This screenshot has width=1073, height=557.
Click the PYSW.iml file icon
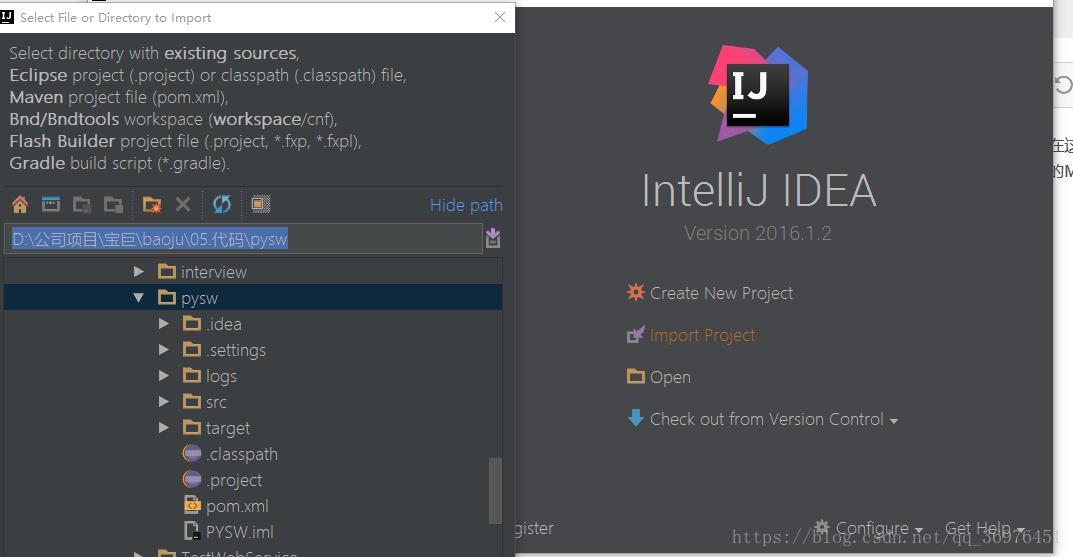point(192,531)
